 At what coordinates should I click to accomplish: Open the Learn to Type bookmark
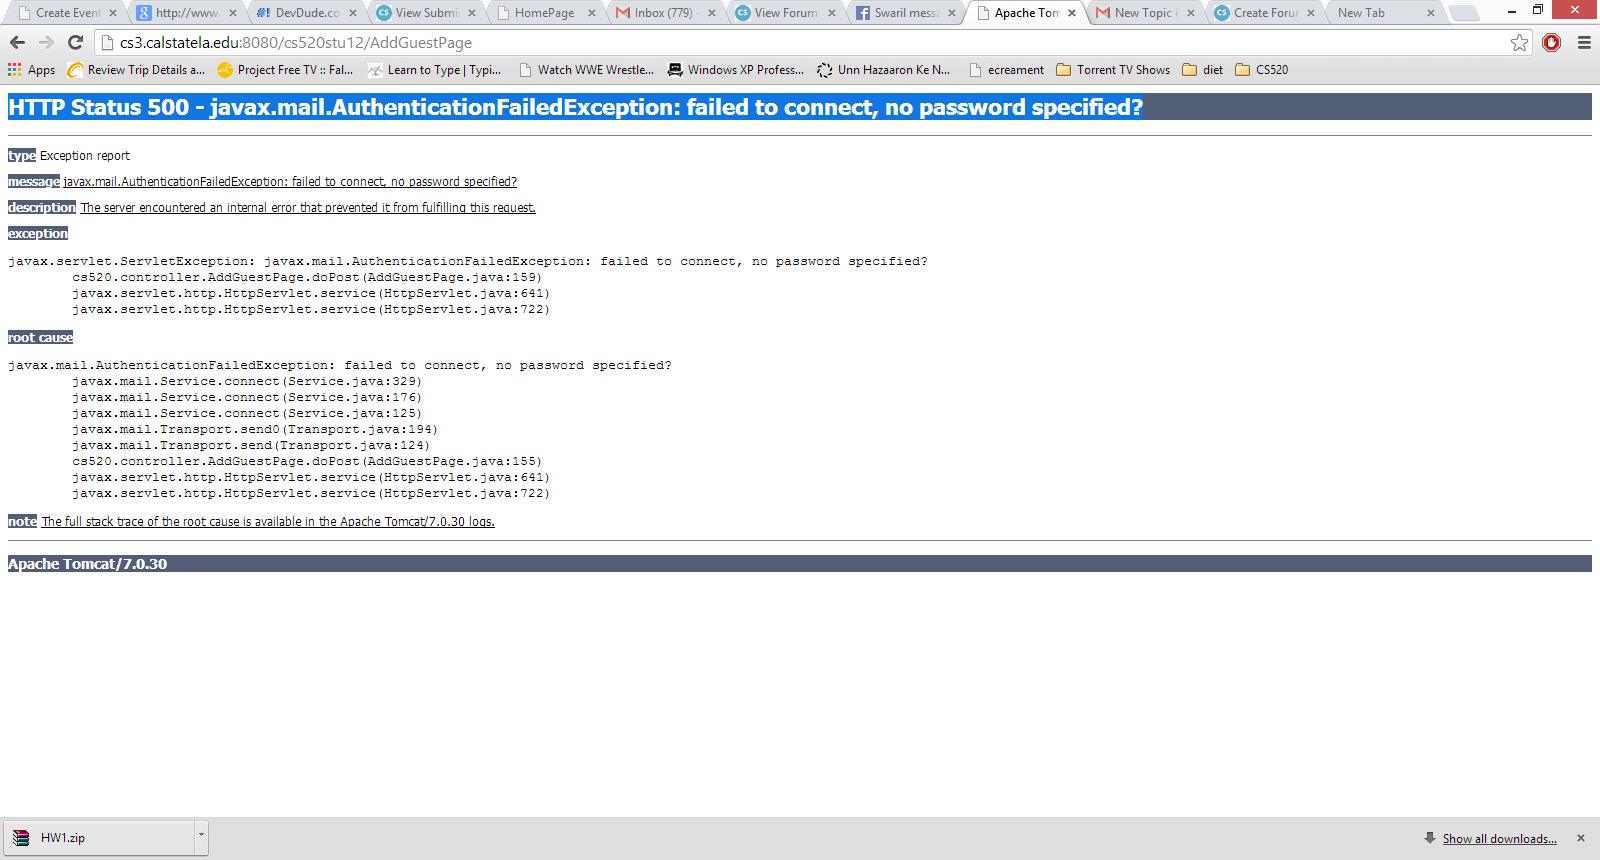(435, 70)
